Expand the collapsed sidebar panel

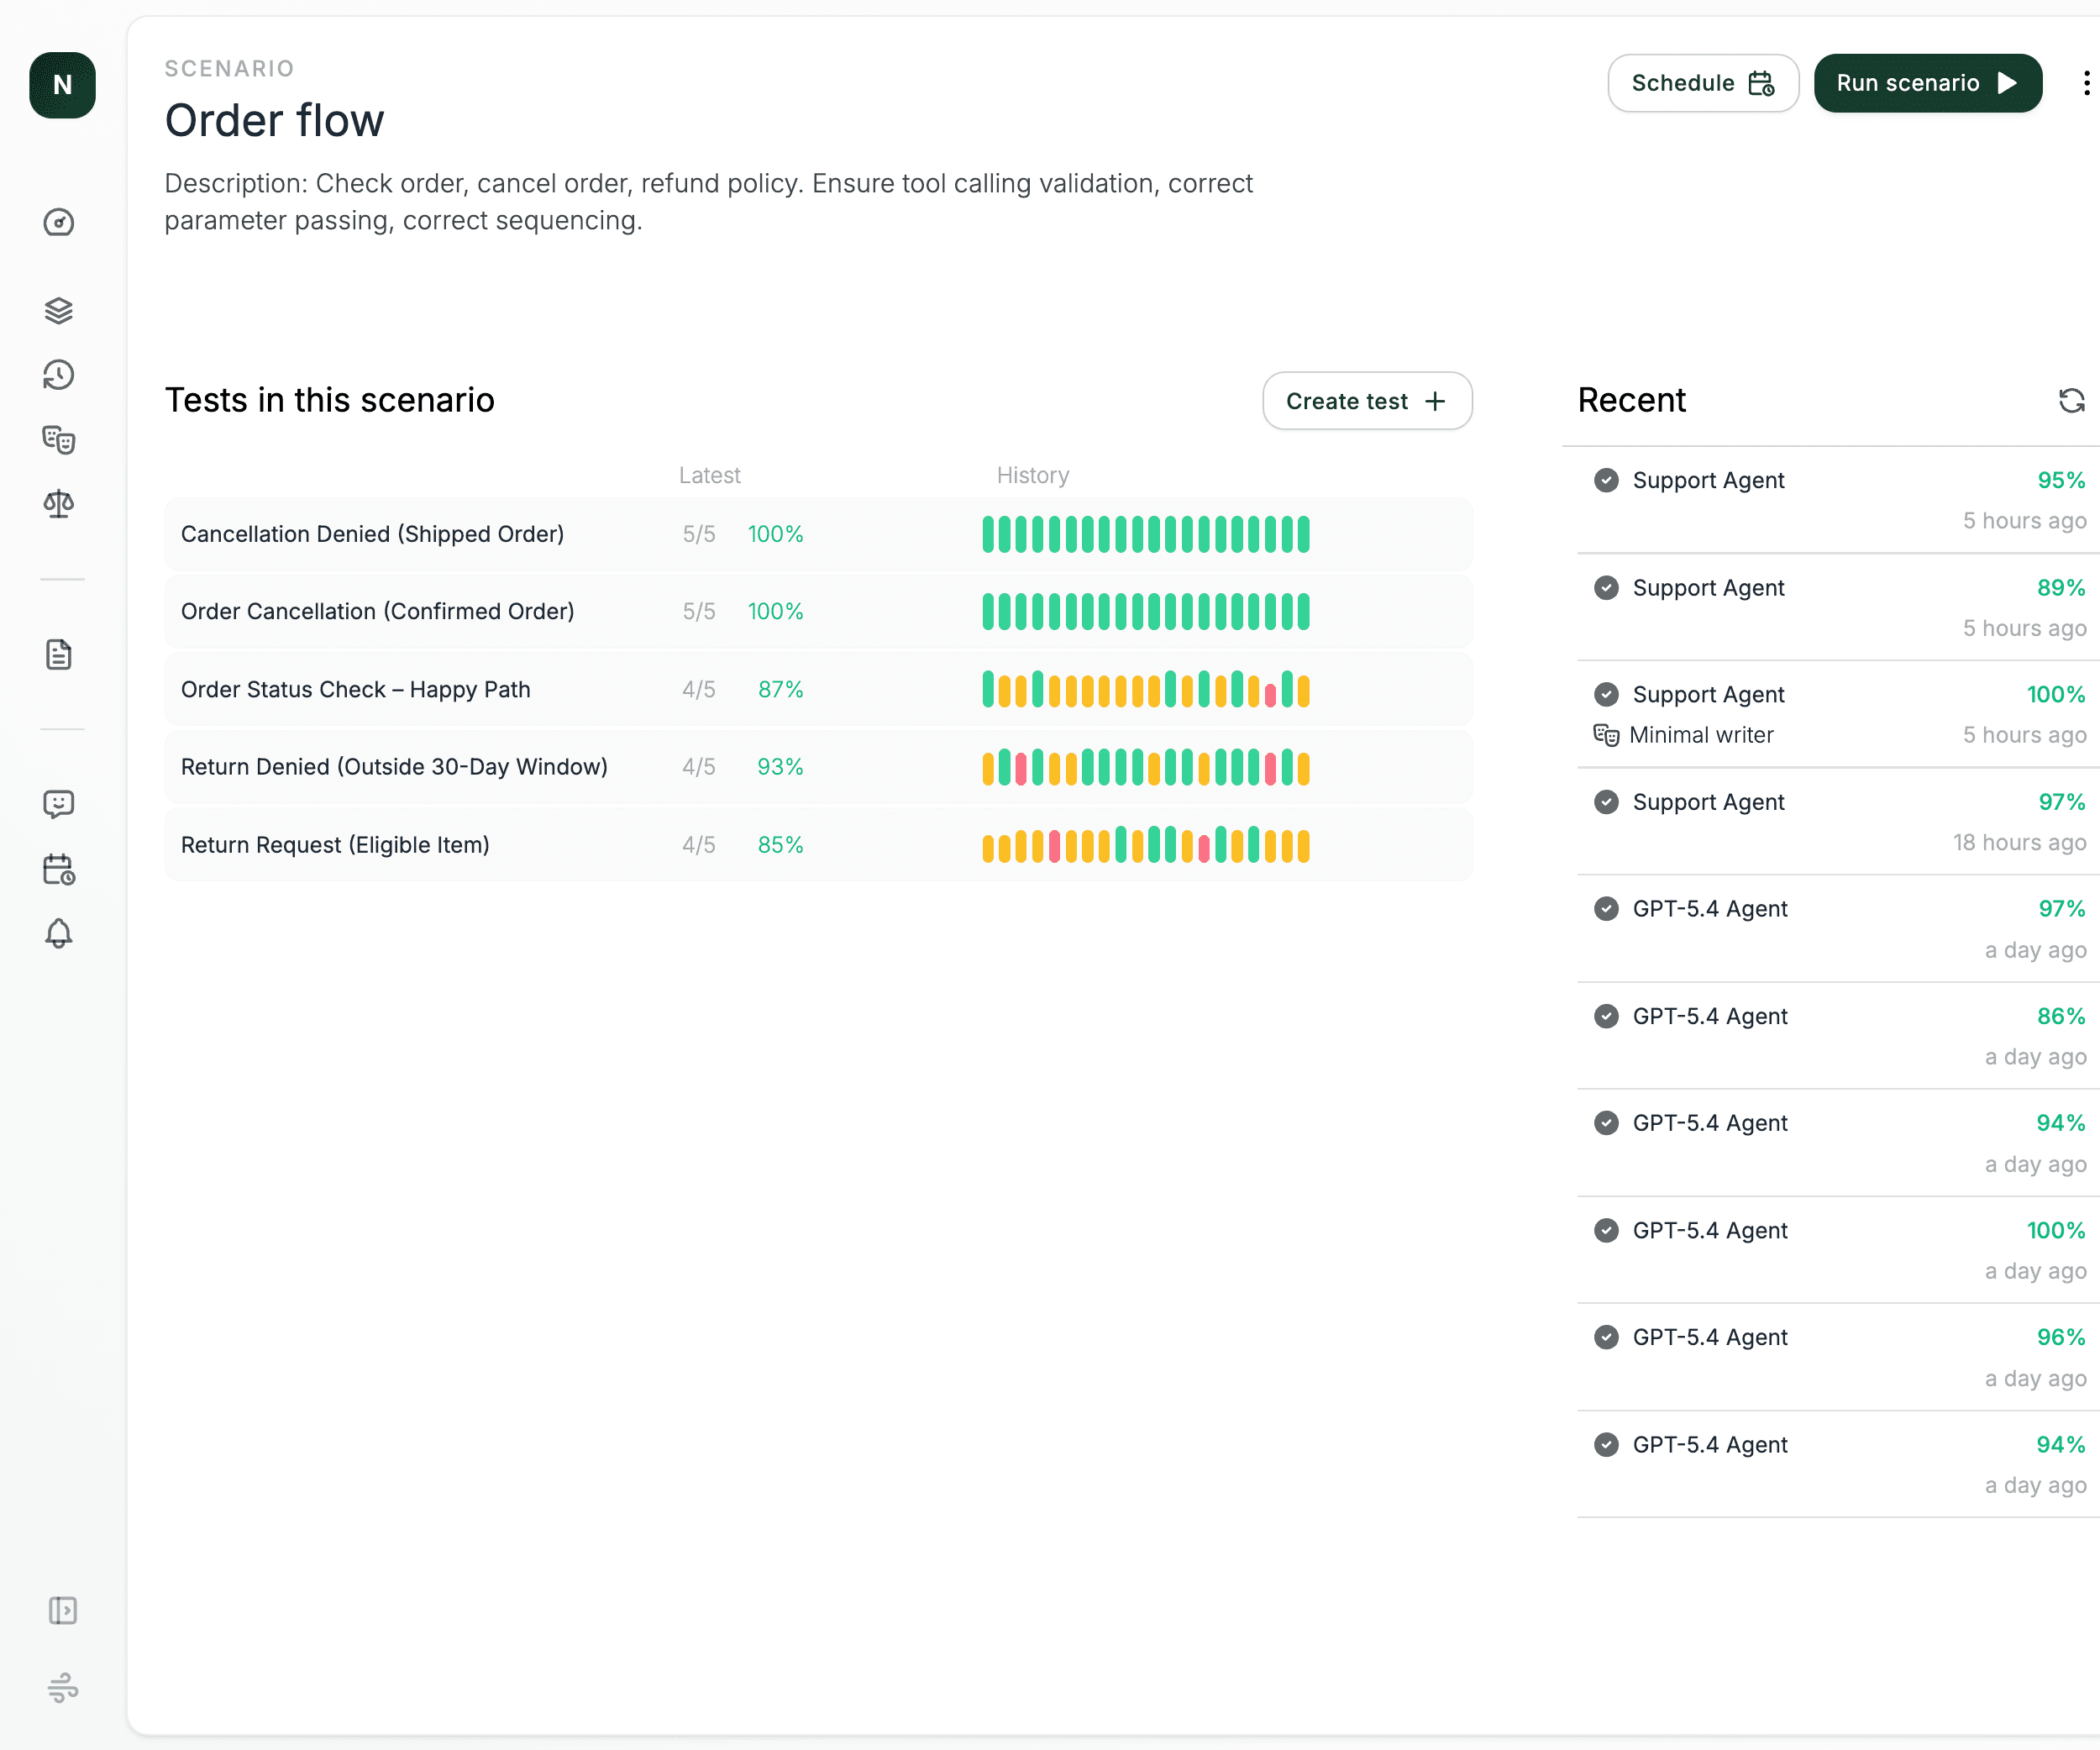[62, 1610]
